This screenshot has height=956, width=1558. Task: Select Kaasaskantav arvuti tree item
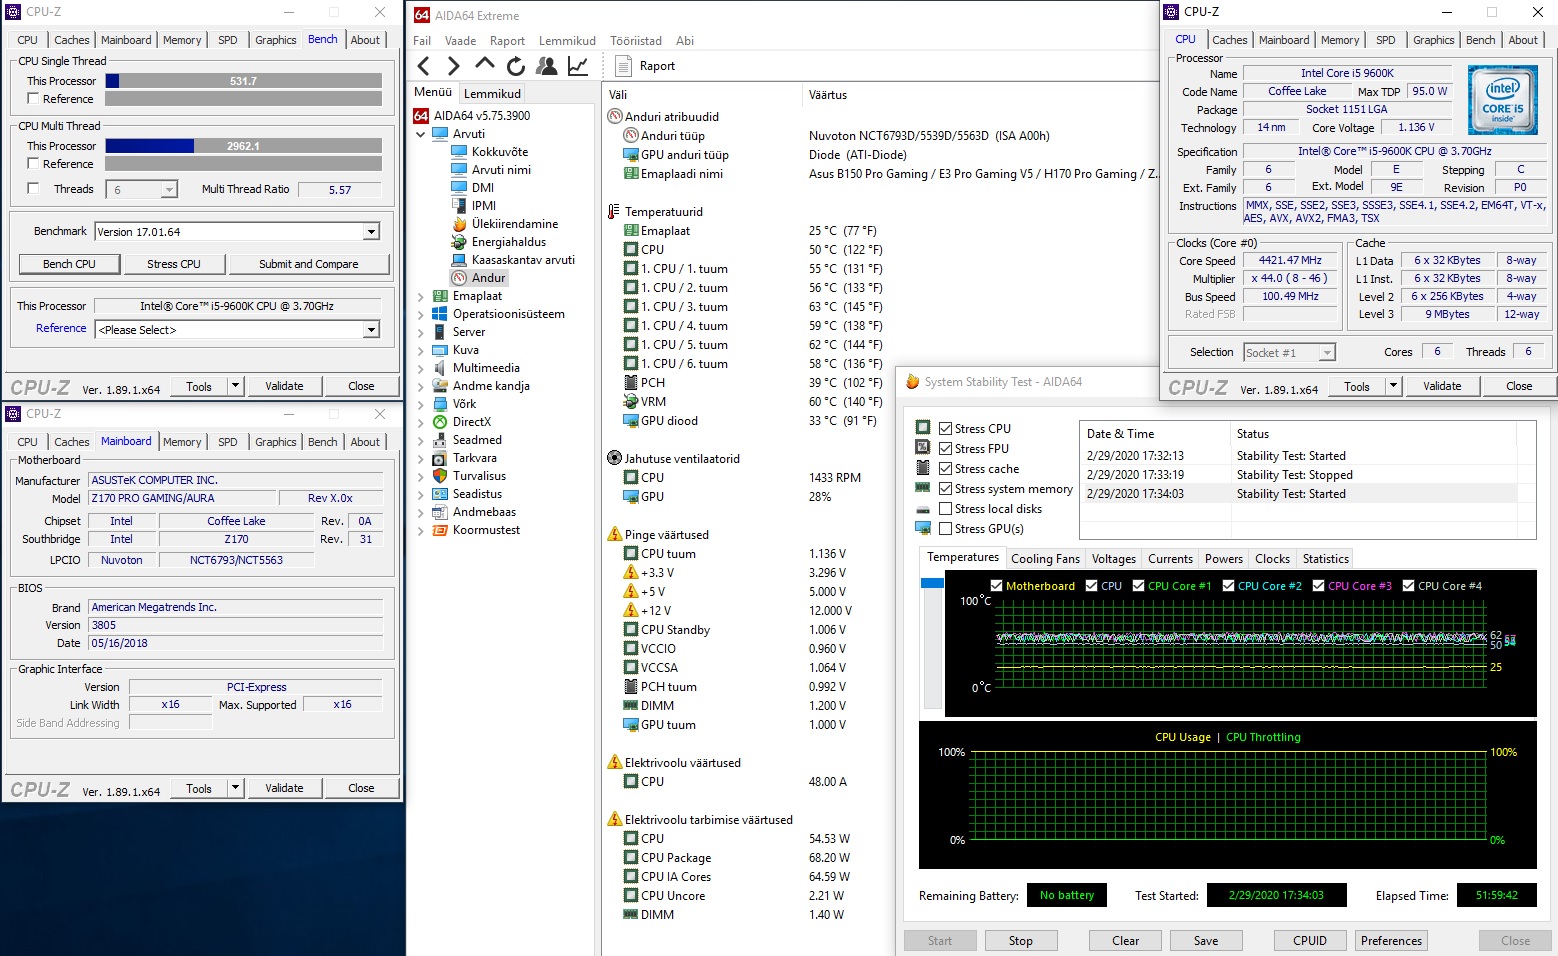pos(523,260)
